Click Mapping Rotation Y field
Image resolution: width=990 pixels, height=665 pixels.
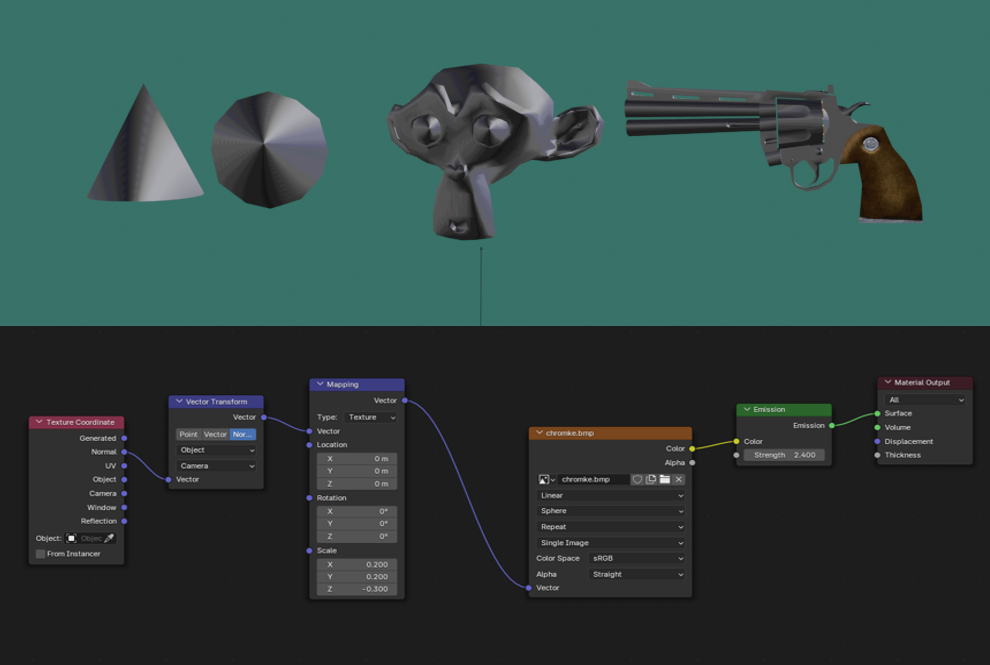pyautogui.click(x=357, y=524)
